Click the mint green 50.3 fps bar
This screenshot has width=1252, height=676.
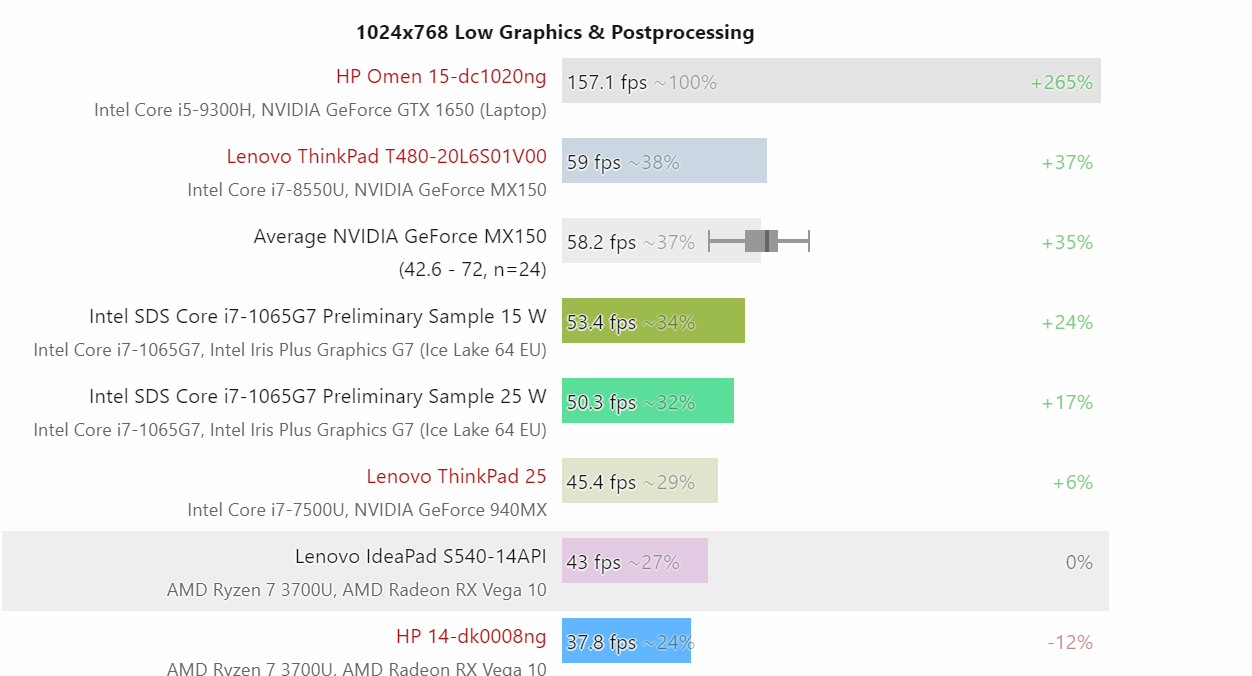(648, 401)
